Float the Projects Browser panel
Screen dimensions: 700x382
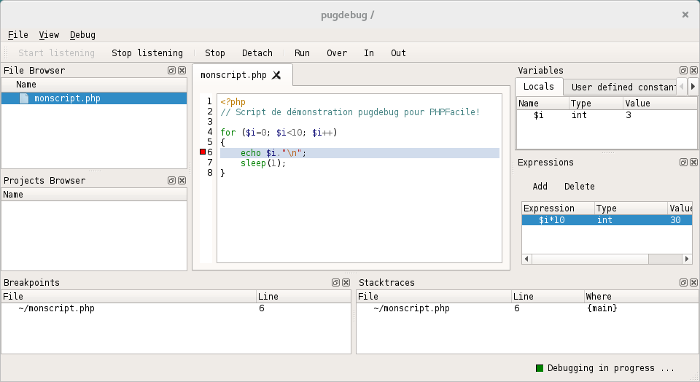171,180
